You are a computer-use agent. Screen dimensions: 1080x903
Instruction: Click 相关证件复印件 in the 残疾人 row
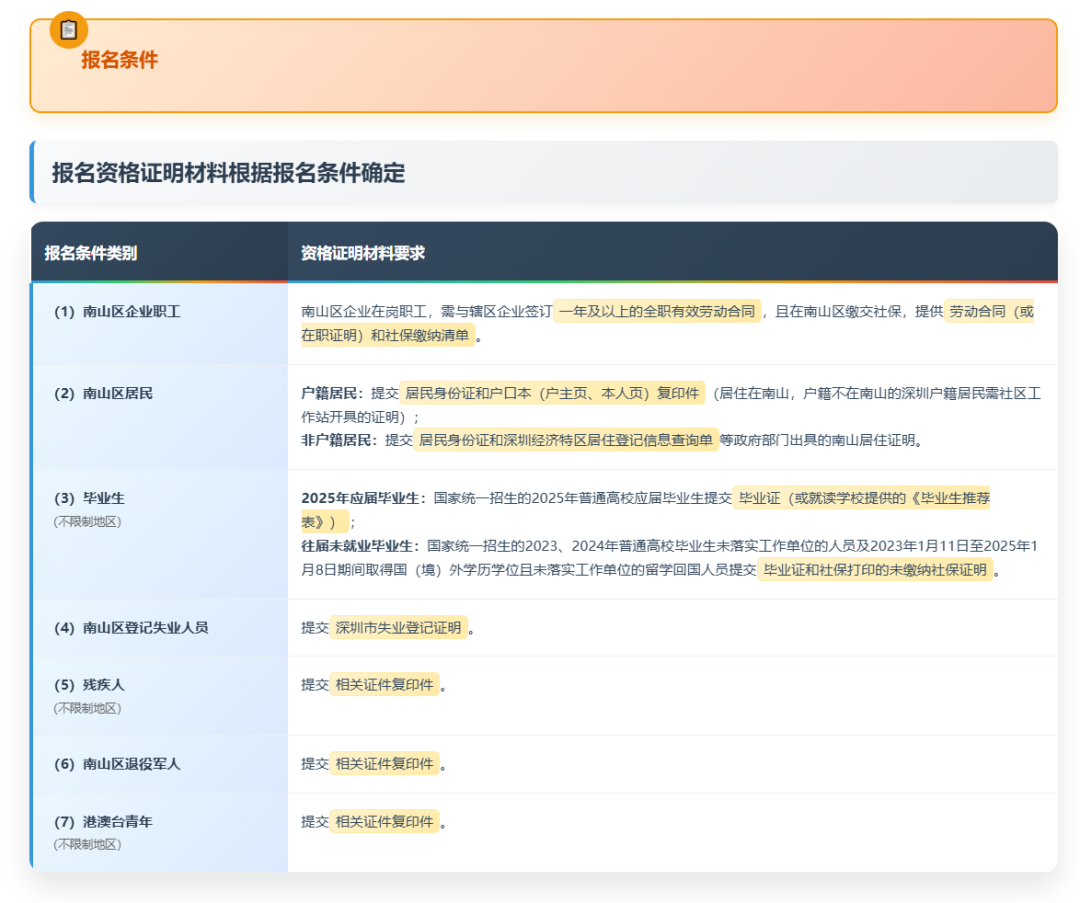click(385, 685)
